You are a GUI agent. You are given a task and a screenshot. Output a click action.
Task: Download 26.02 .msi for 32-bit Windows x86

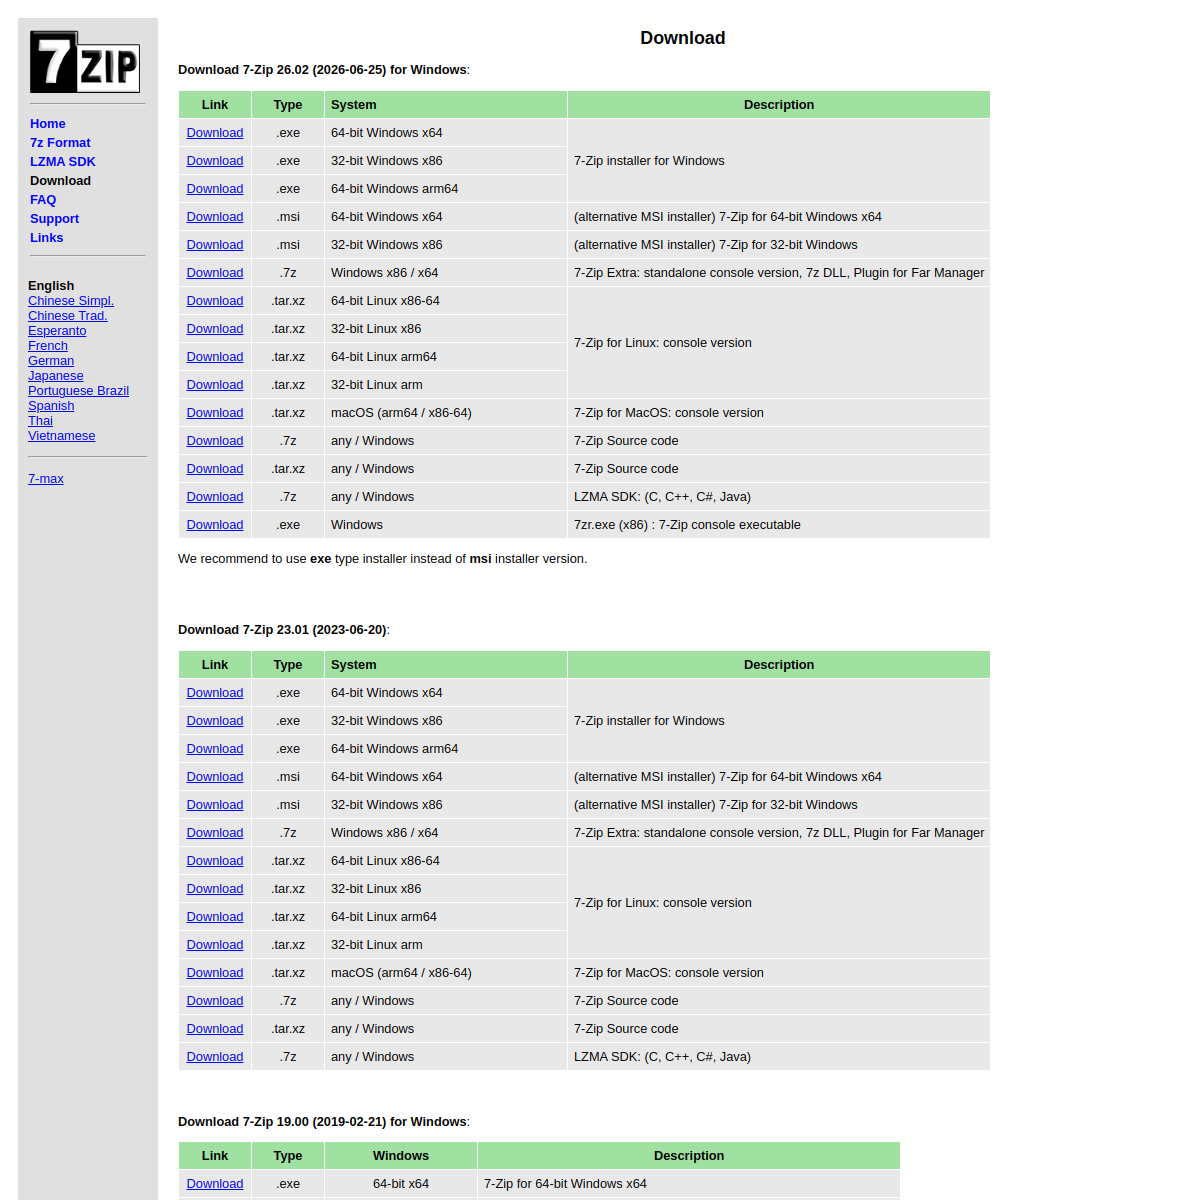coord(215,245)
